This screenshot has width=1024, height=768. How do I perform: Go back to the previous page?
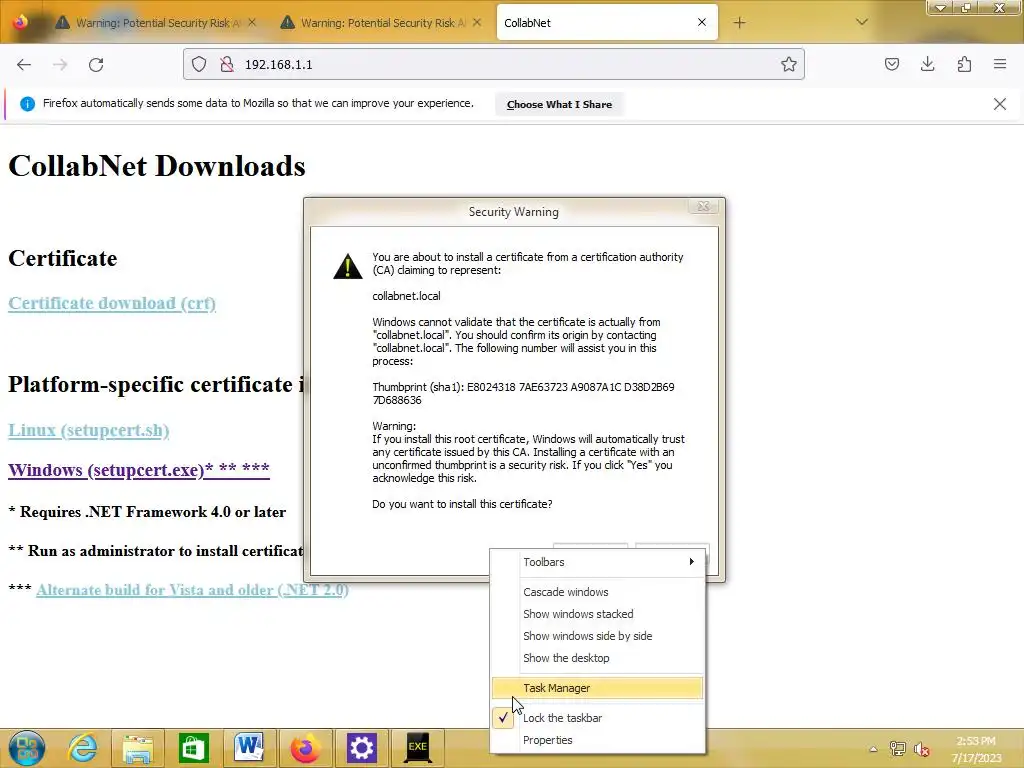coord(24,65)
